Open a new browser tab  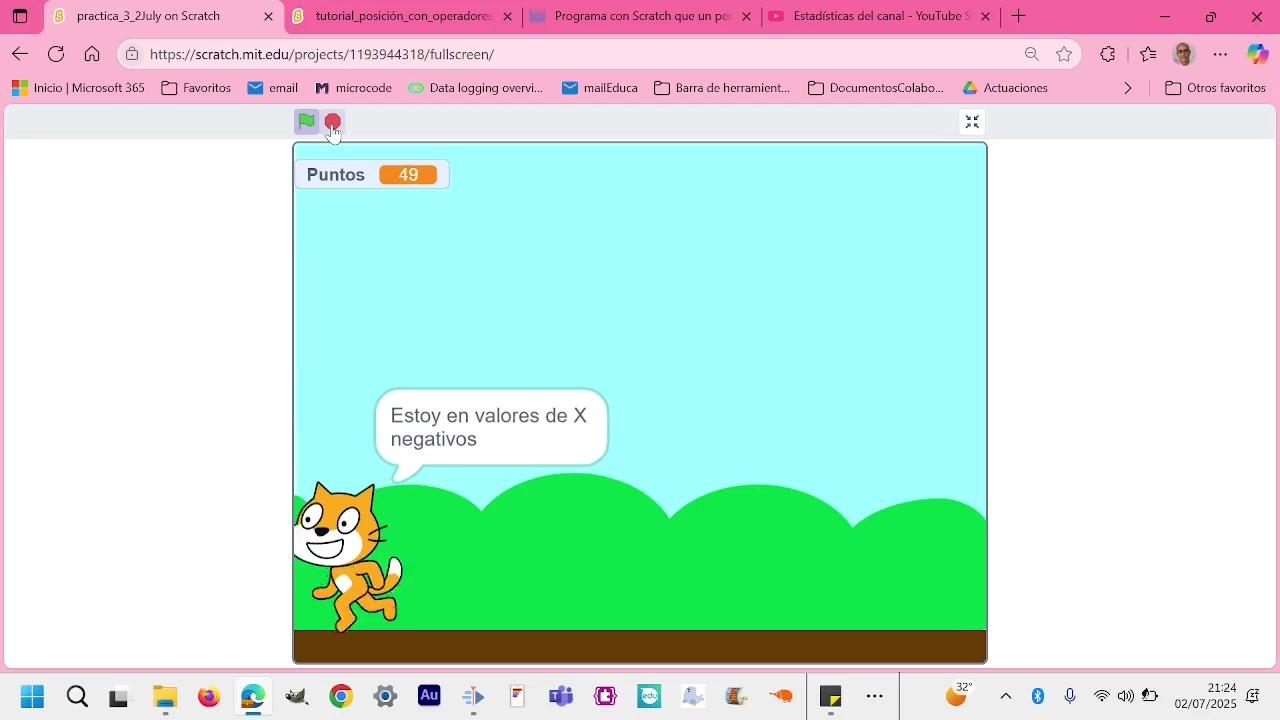point(1018,16)
